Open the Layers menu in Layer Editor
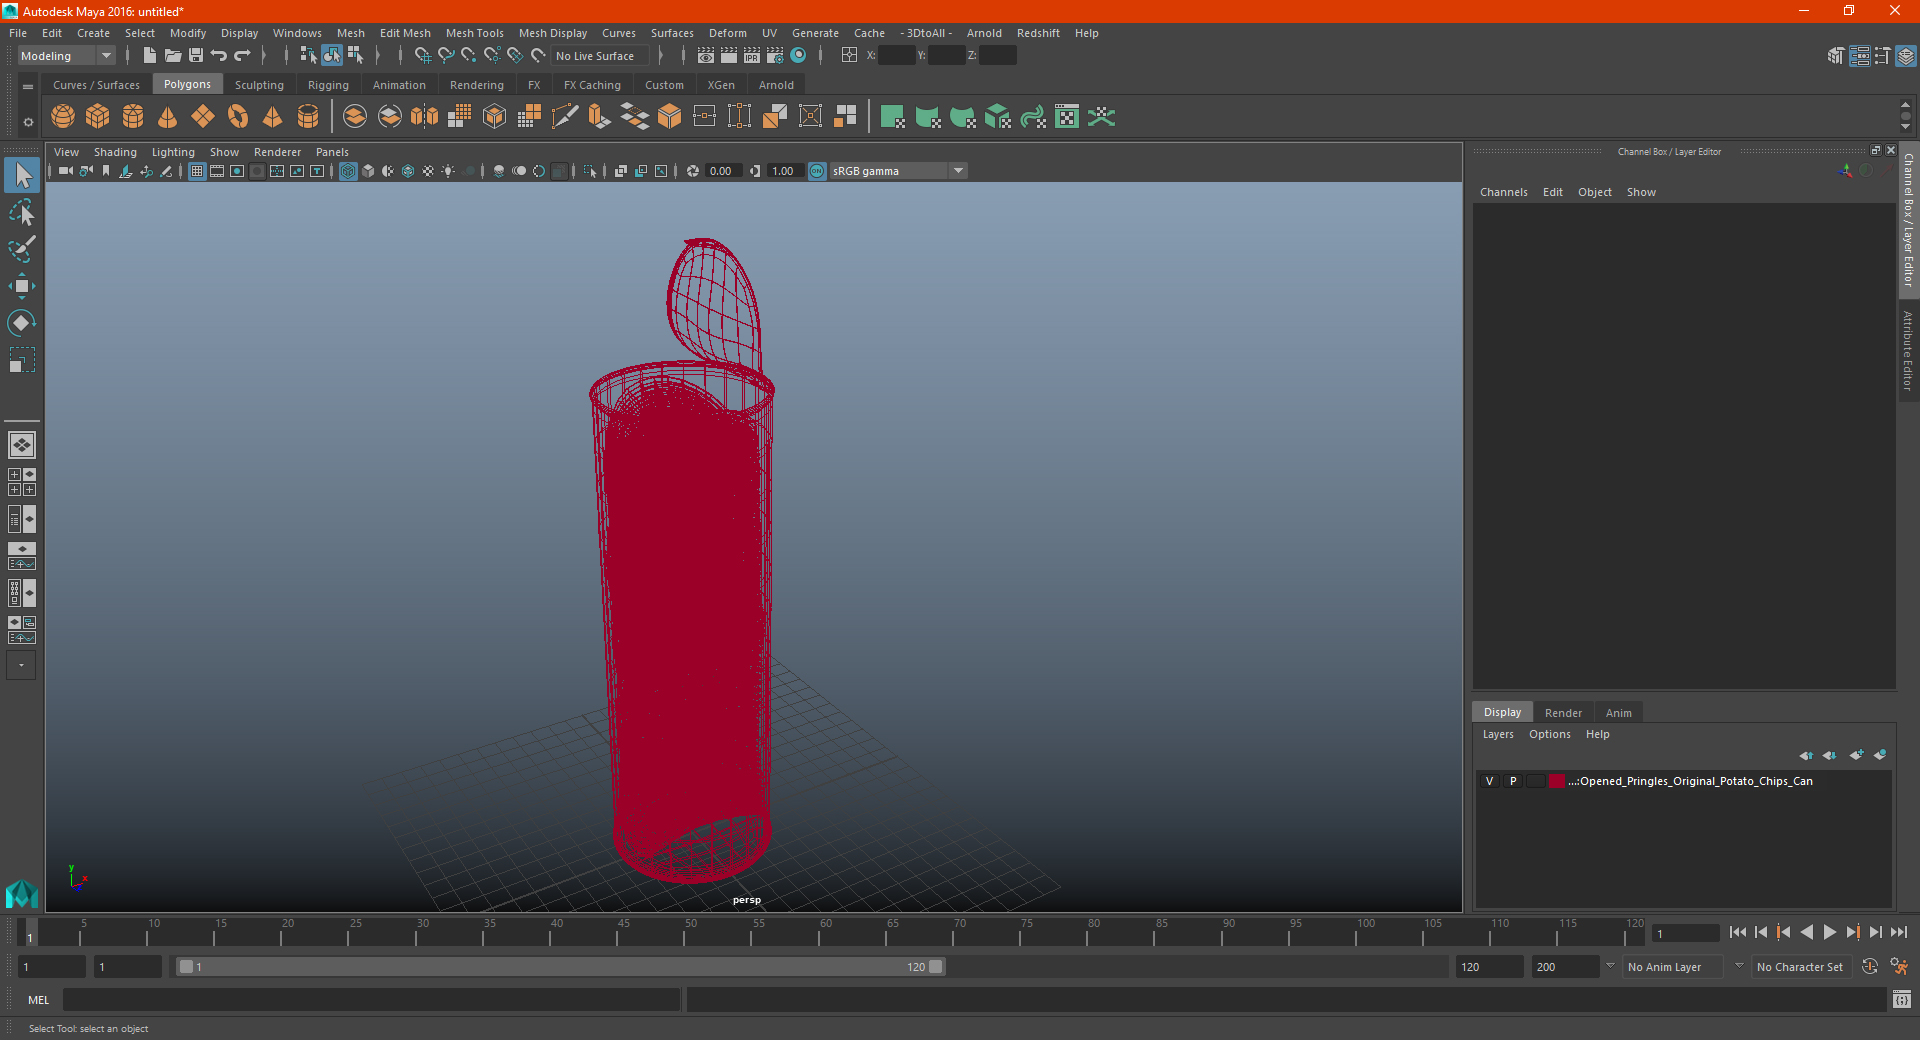The height and width of the screenshot is (1040, 1920). click(x=1498, y=734)
